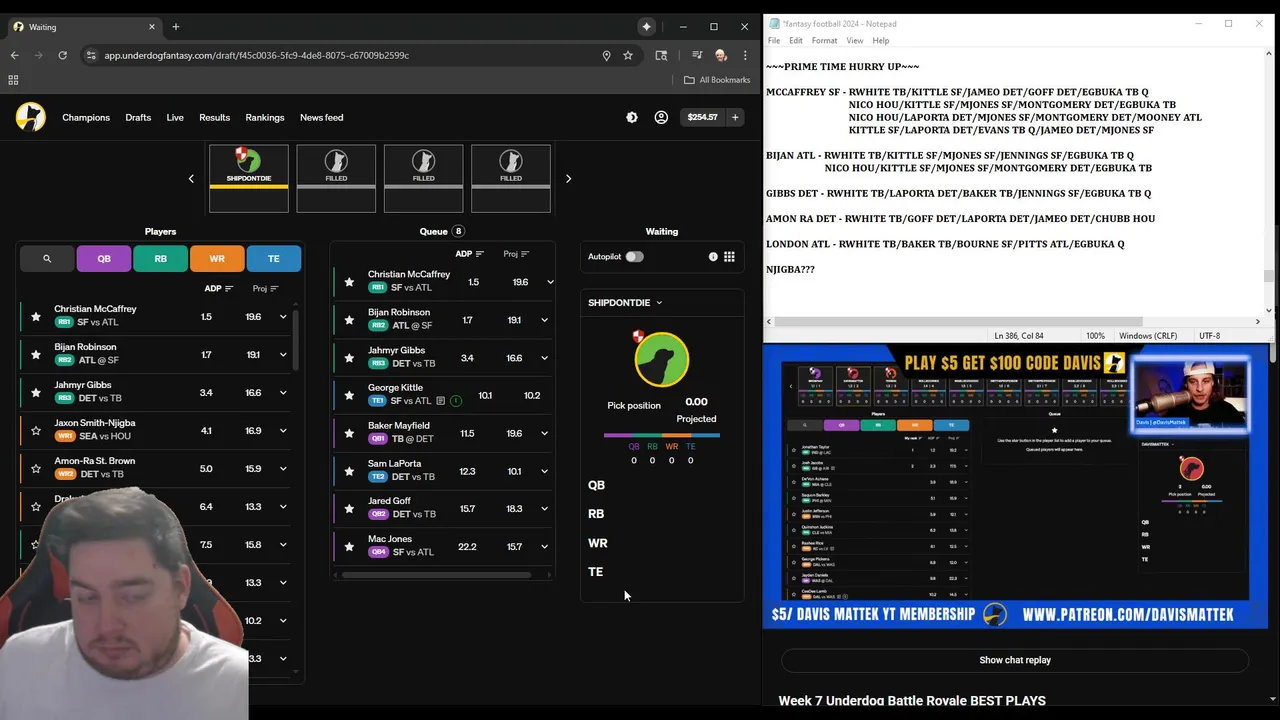Use the Players list vertical scrollbar
This screenshot has height=720, width=1280.
click(x=295, y=340)
